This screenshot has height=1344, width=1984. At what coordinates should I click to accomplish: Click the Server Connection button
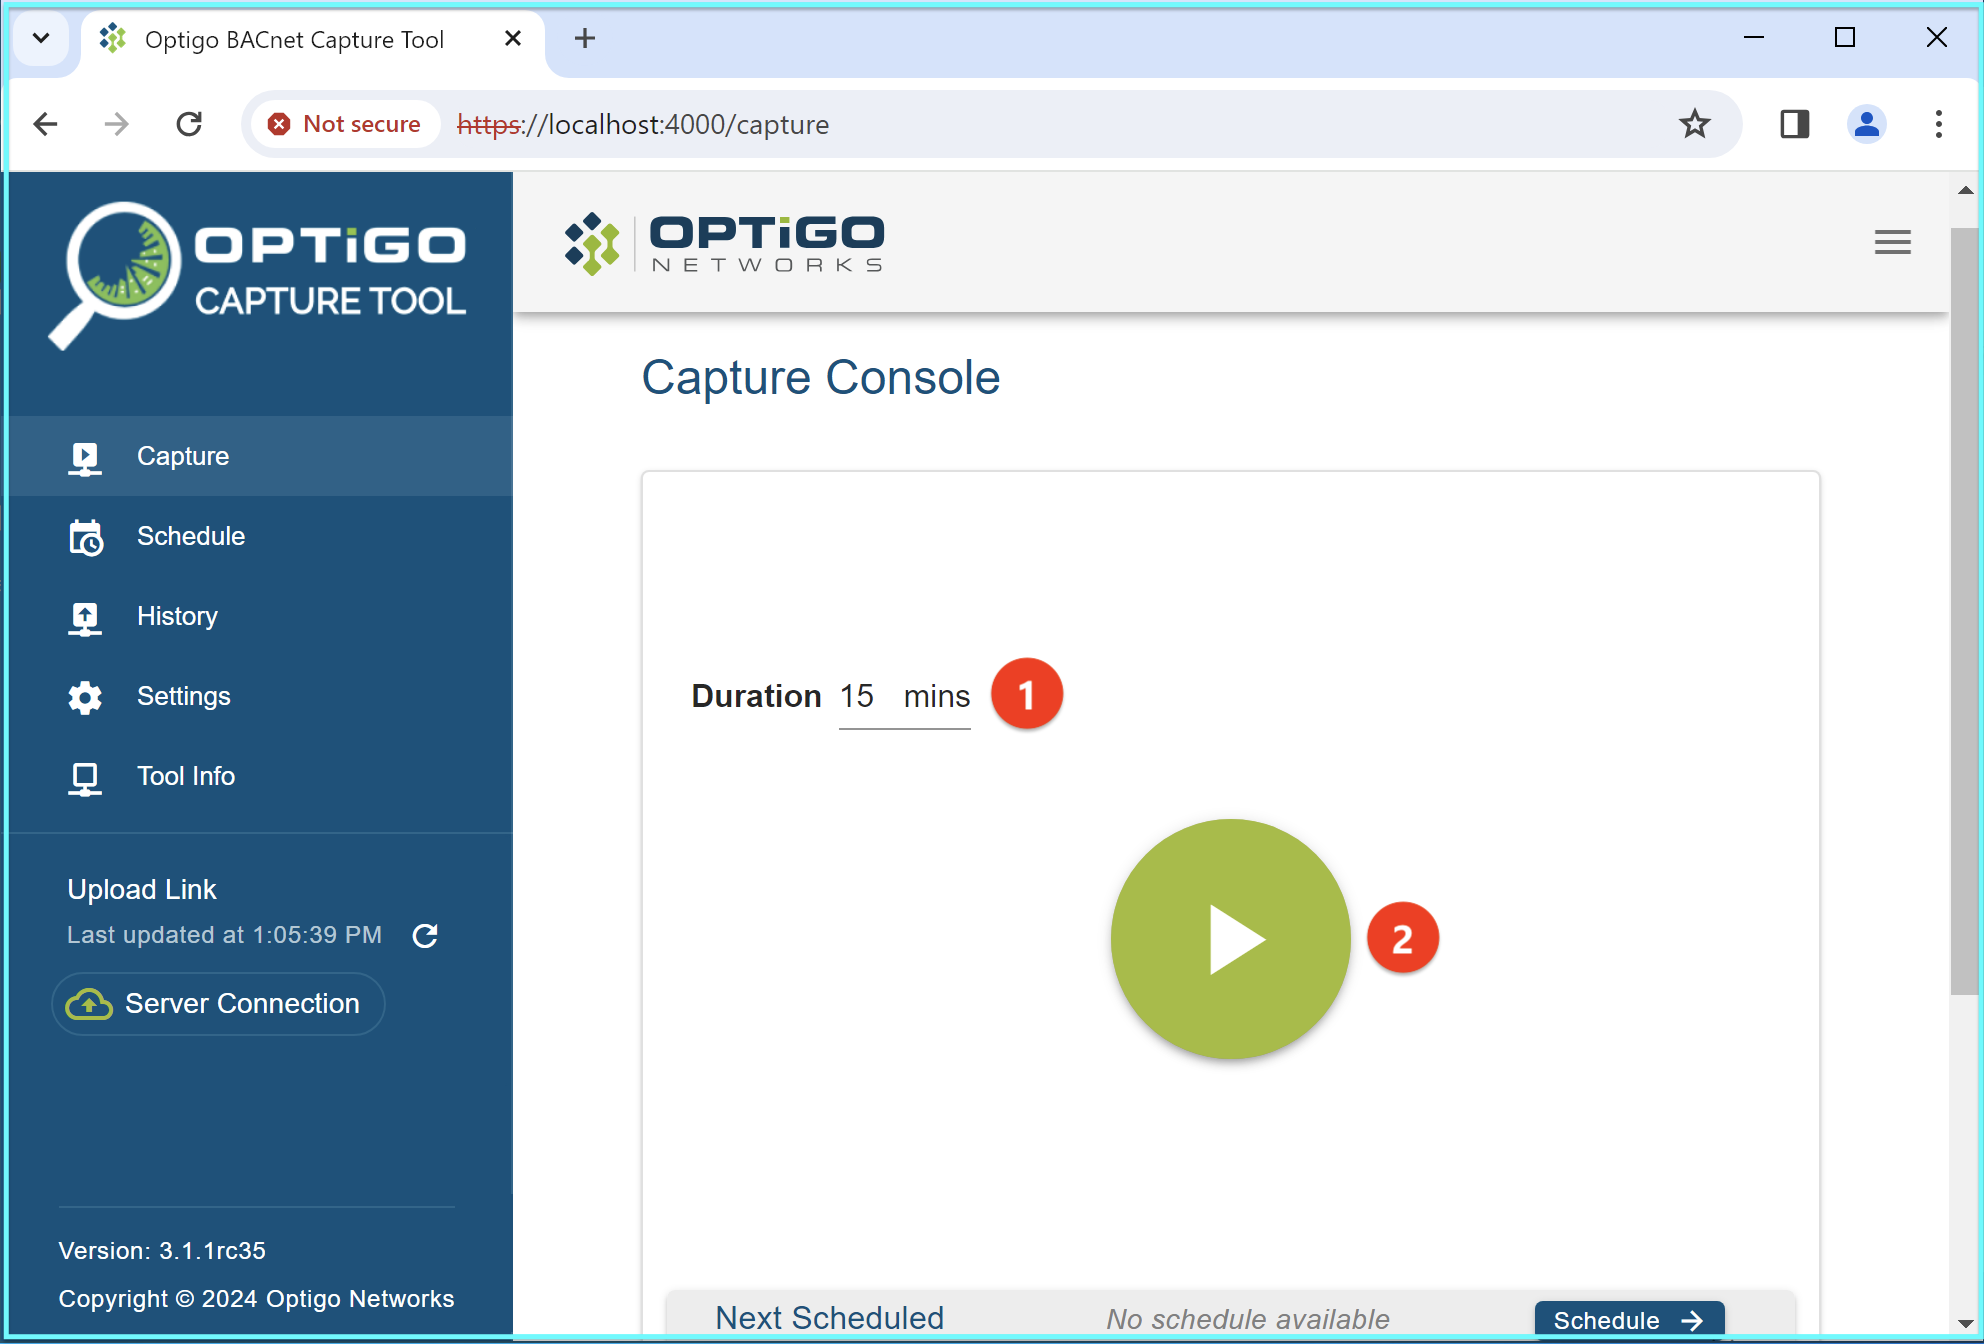click(218, 1004)
